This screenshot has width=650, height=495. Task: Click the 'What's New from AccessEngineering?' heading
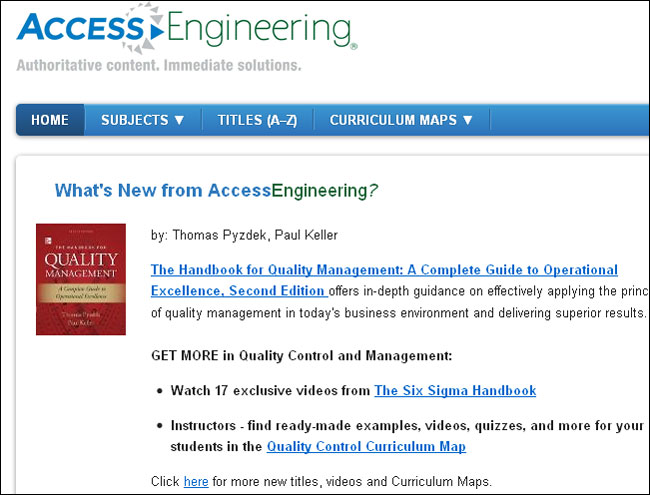(x=216, y=191)
